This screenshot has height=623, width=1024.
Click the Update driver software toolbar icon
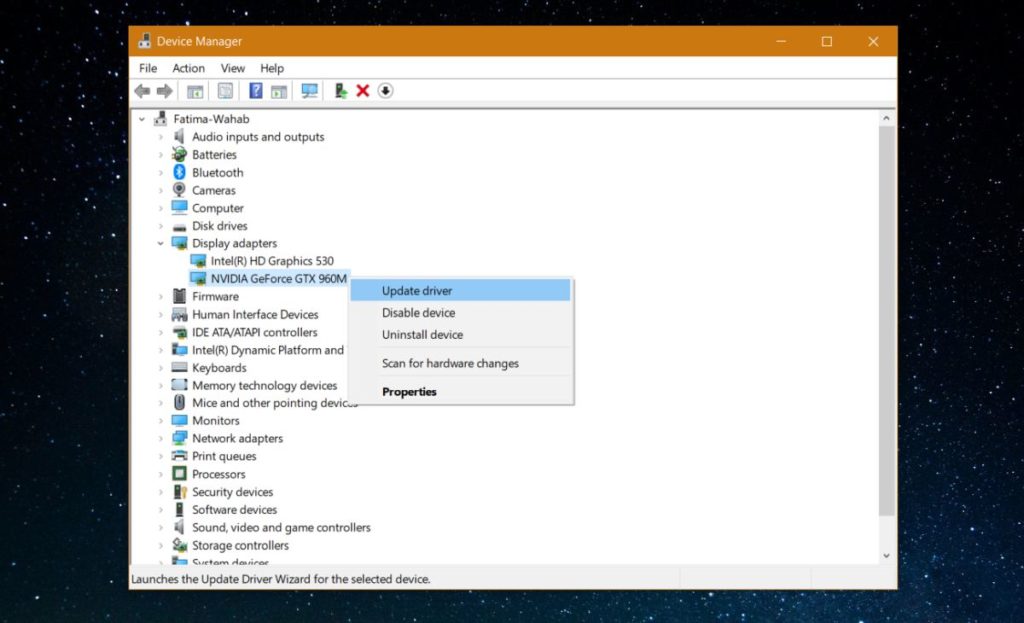coord(339,91)
